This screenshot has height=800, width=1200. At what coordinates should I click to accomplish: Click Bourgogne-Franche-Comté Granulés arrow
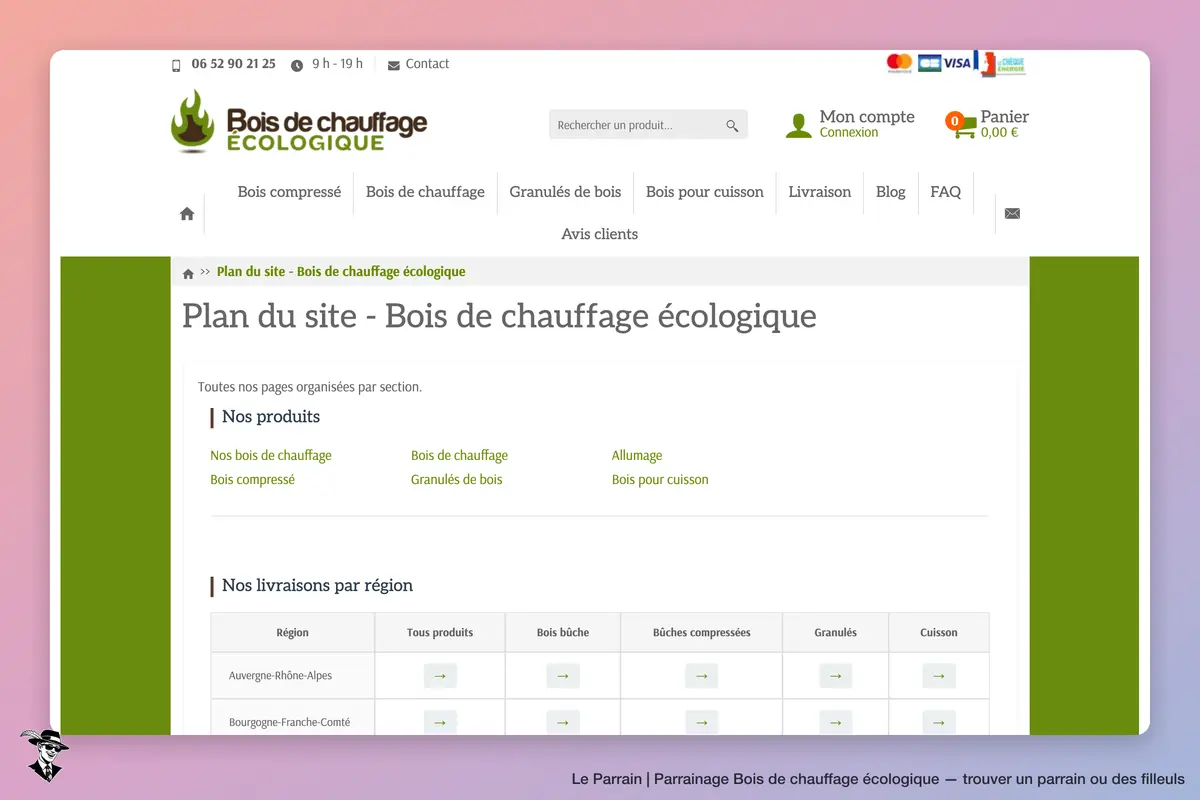click(x=835, y=722)
